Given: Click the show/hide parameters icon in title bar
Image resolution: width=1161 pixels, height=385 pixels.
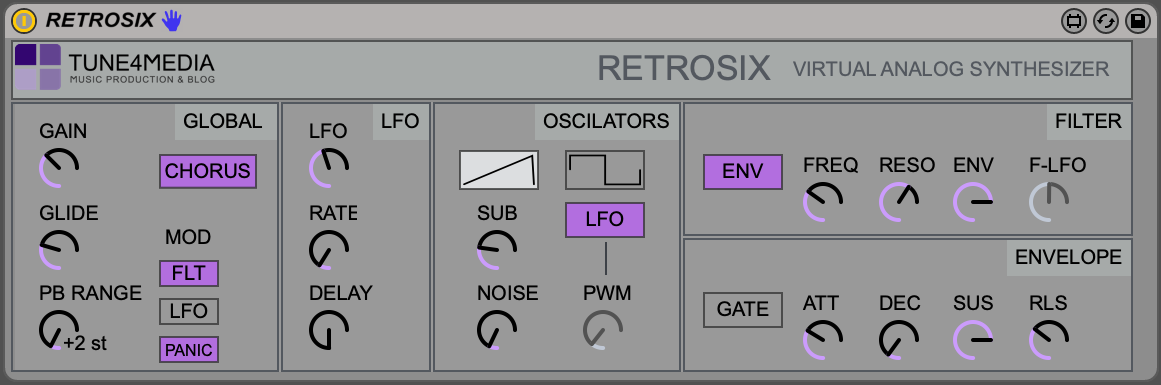Looking at the screenshot, I should click(x=1074, y=21).
